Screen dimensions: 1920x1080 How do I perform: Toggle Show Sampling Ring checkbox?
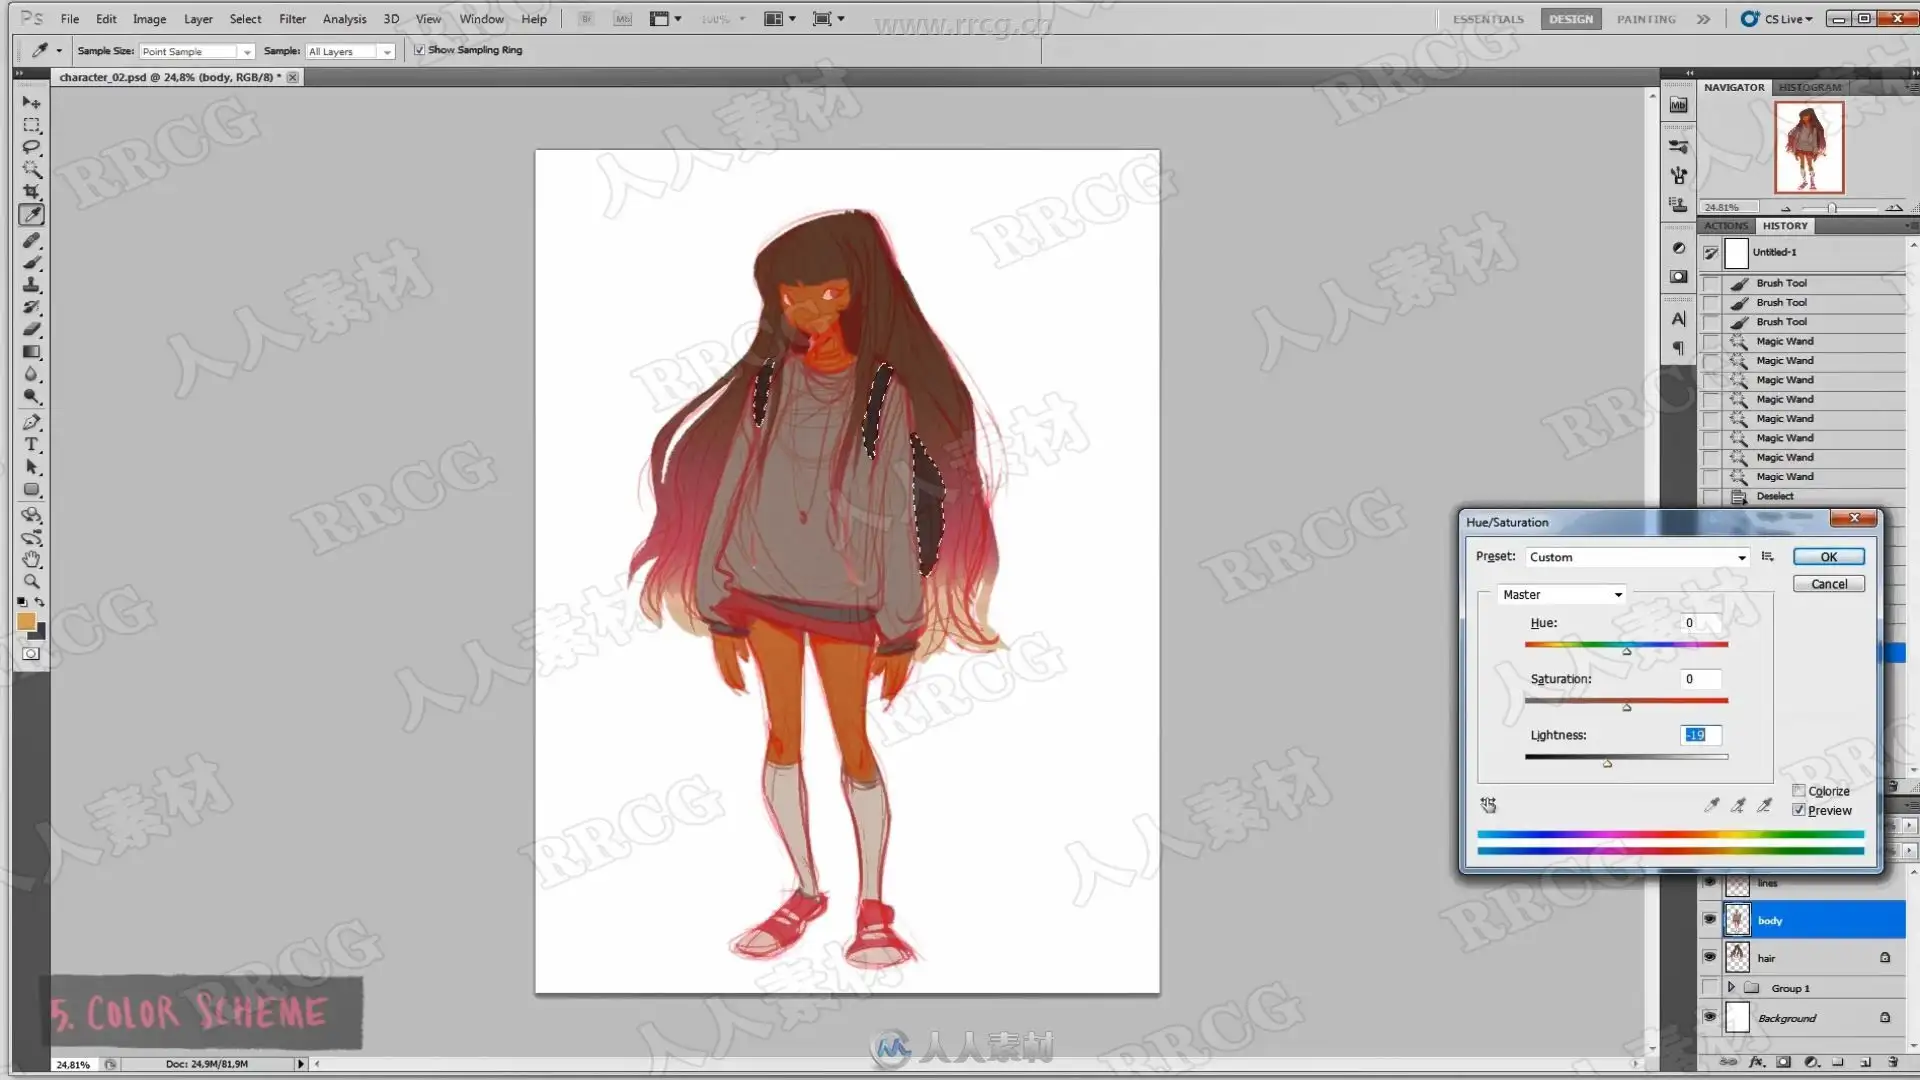(x=419, y=50)
